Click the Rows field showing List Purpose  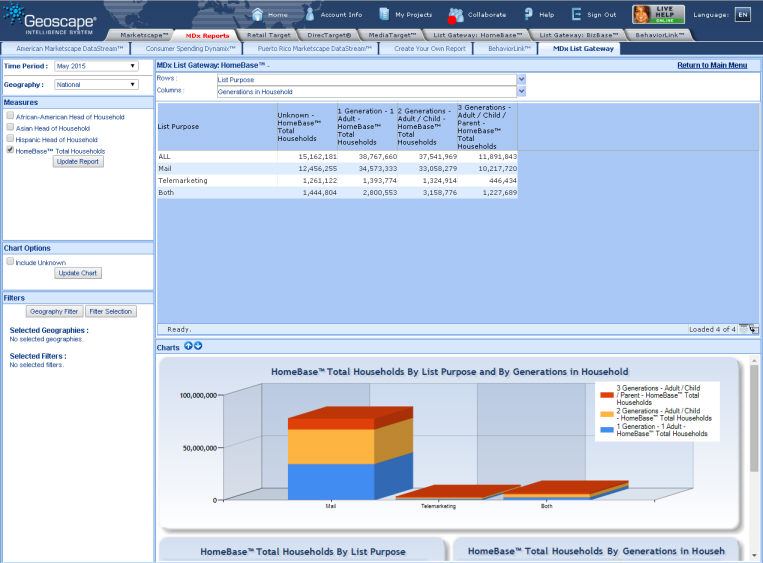click(x=366, y=79)
